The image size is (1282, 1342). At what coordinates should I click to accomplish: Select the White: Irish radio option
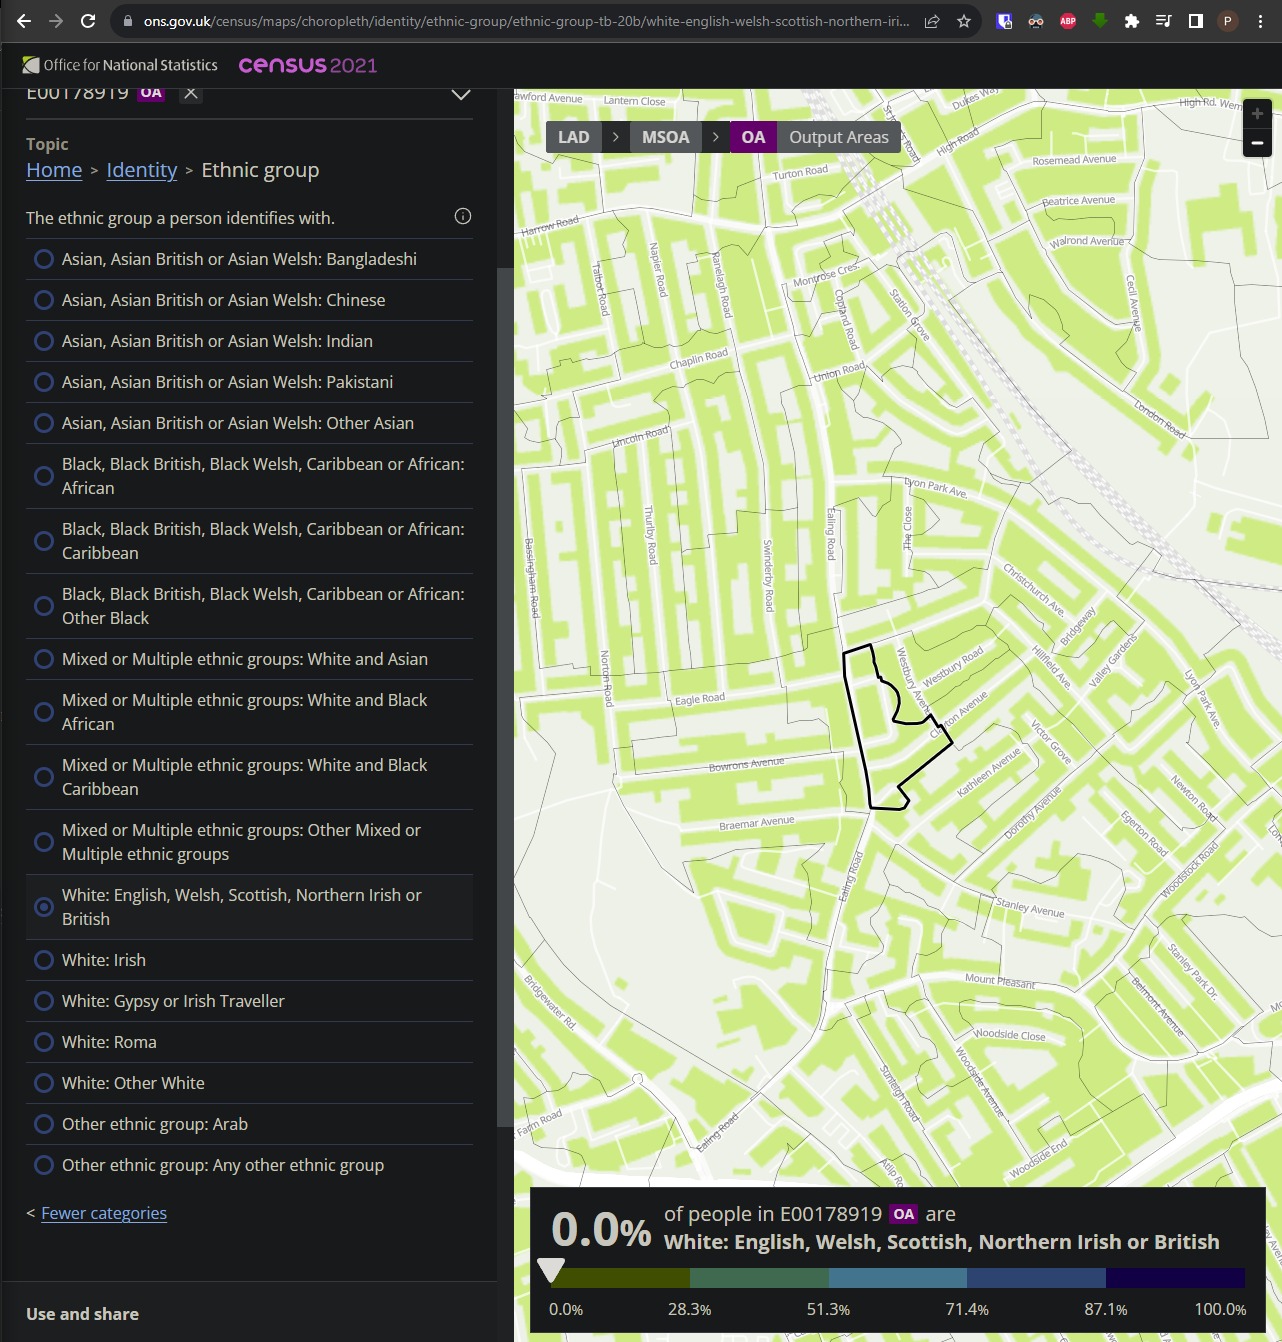(x=44, y=960)
